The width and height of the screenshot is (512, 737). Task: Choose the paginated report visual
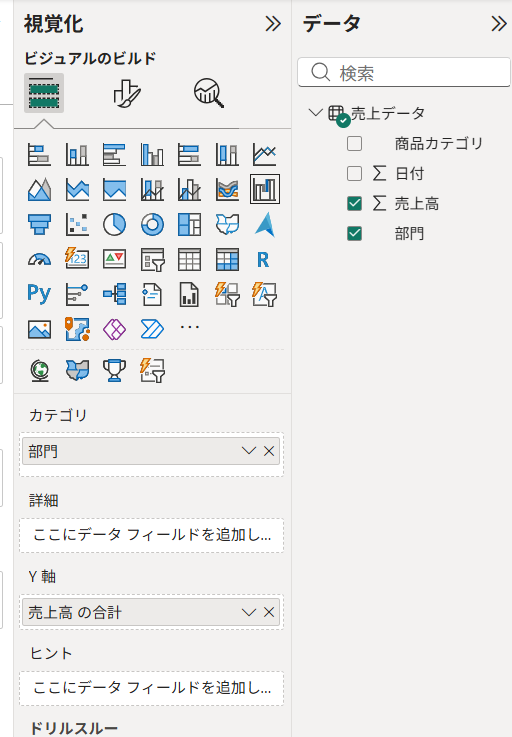click(189, 294)
